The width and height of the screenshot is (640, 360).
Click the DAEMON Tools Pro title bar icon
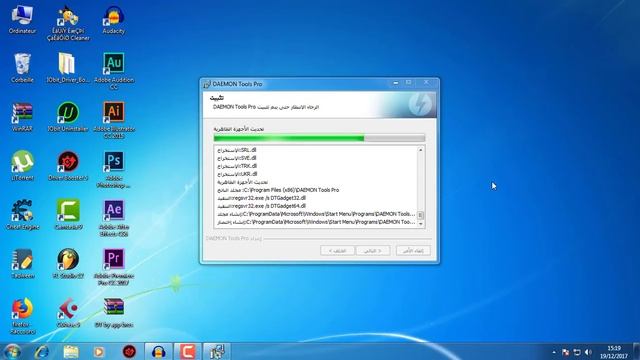(x=207, y=84)
